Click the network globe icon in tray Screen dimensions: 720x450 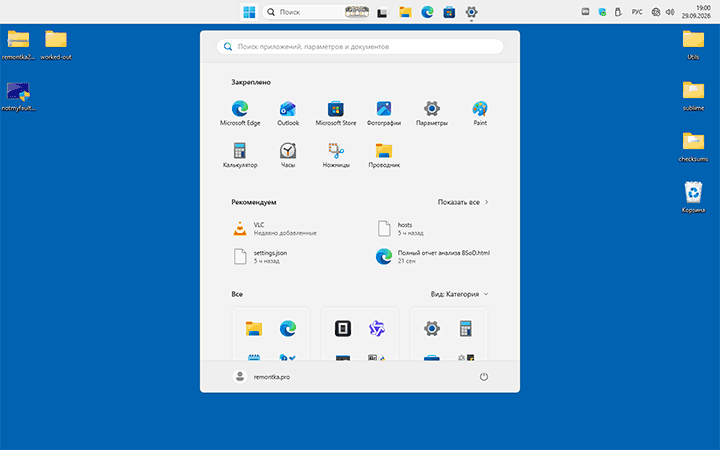656,12
